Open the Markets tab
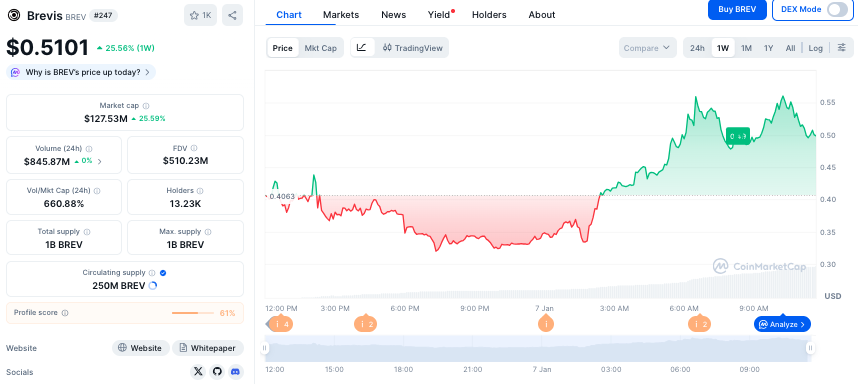Viewport: 858px width, 384px height. [341, 15]
